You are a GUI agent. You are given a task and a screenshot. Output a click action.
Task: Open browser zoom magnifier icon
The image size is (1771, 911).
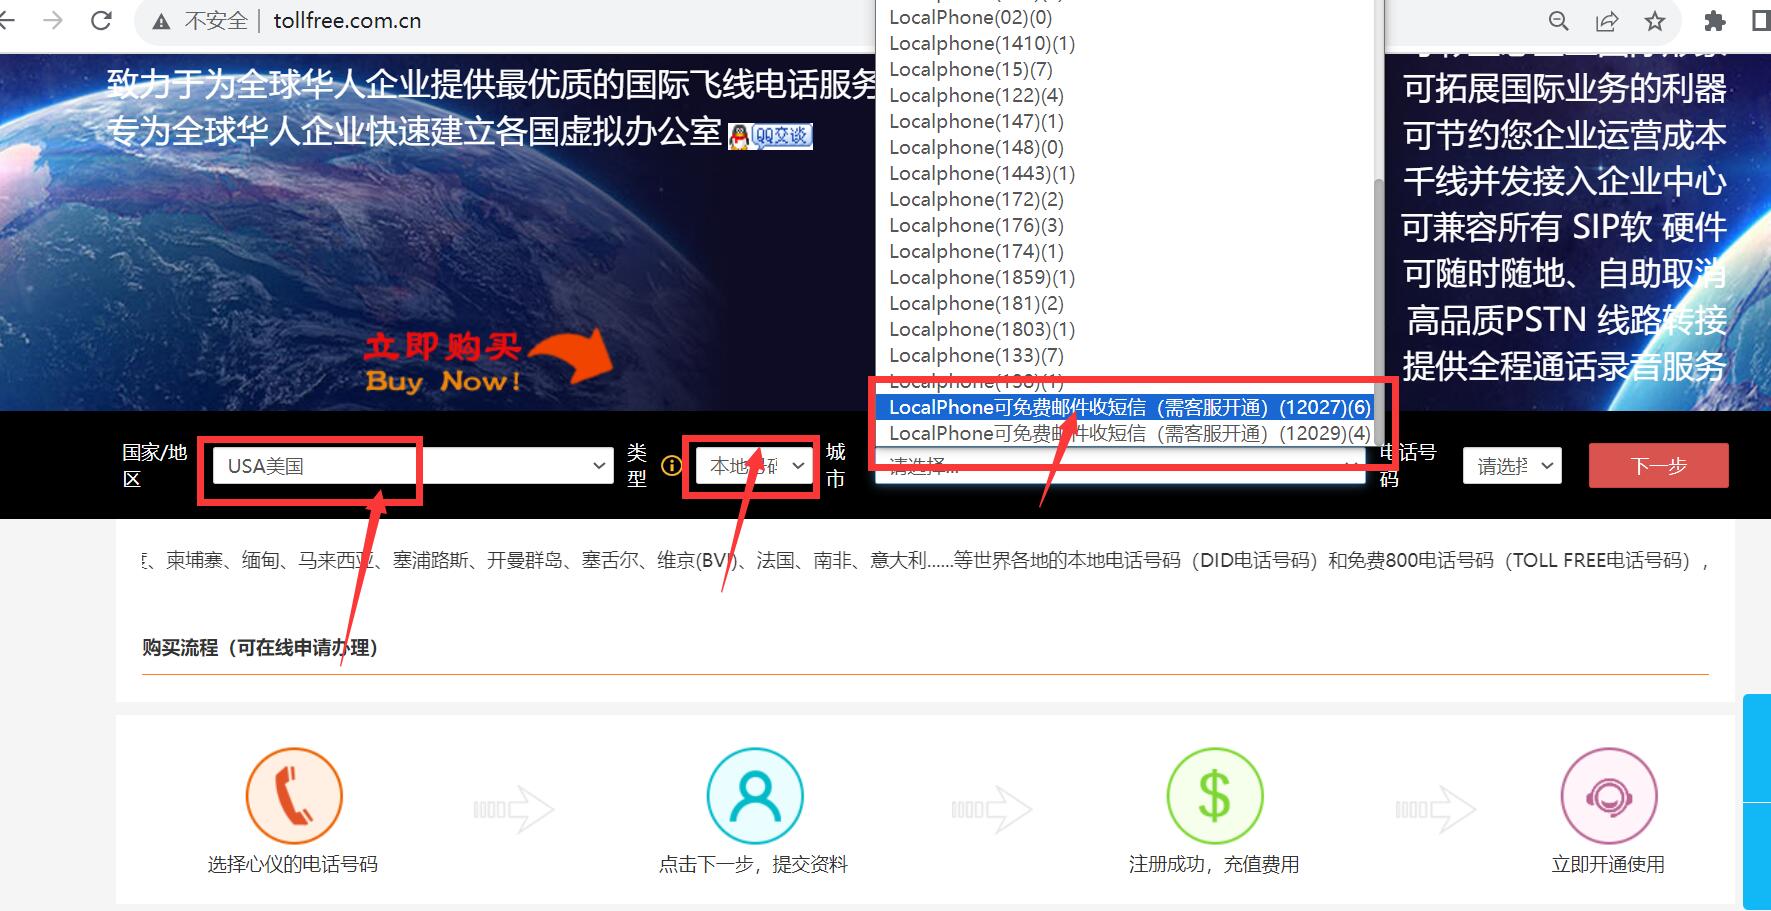pyautogui.click(x=1558, y=21)
